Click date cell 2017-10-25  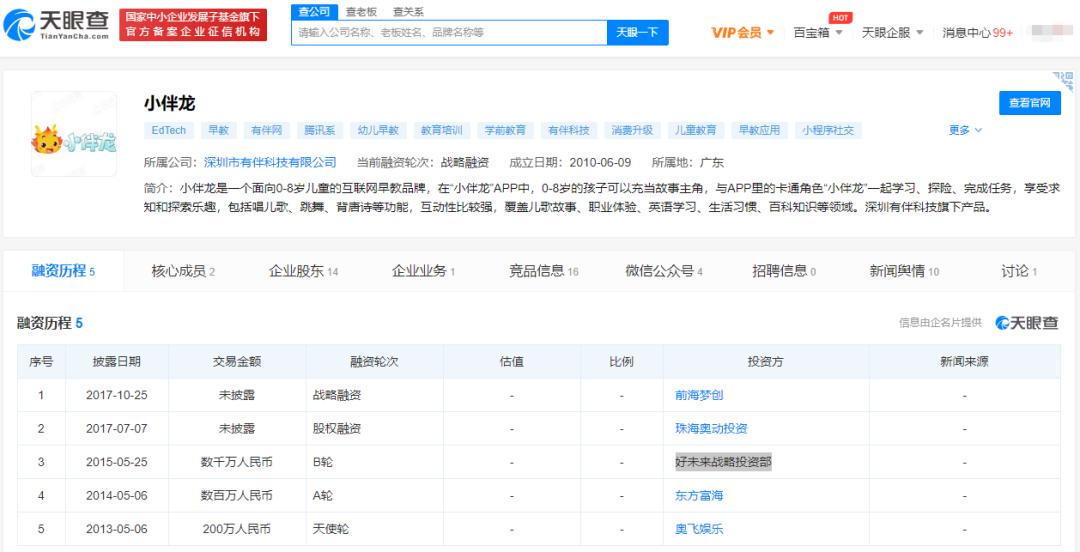tap(117, 396)
